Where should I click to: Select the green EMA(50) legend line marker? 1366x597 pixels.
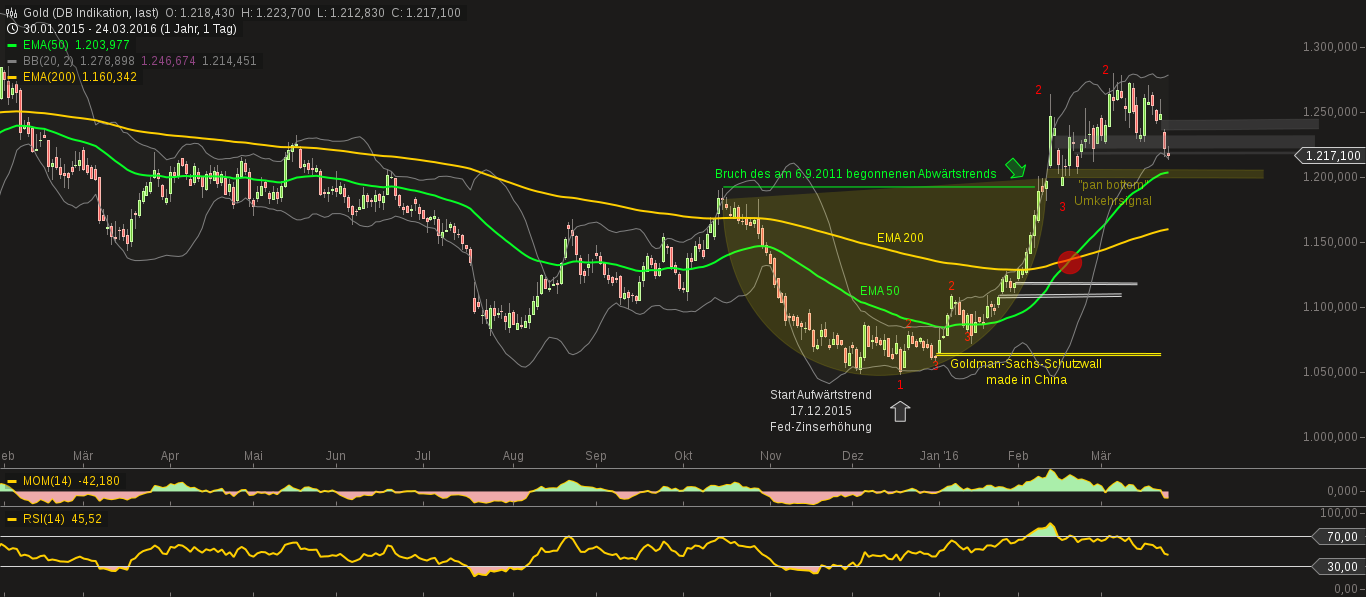tap(12, 45)
